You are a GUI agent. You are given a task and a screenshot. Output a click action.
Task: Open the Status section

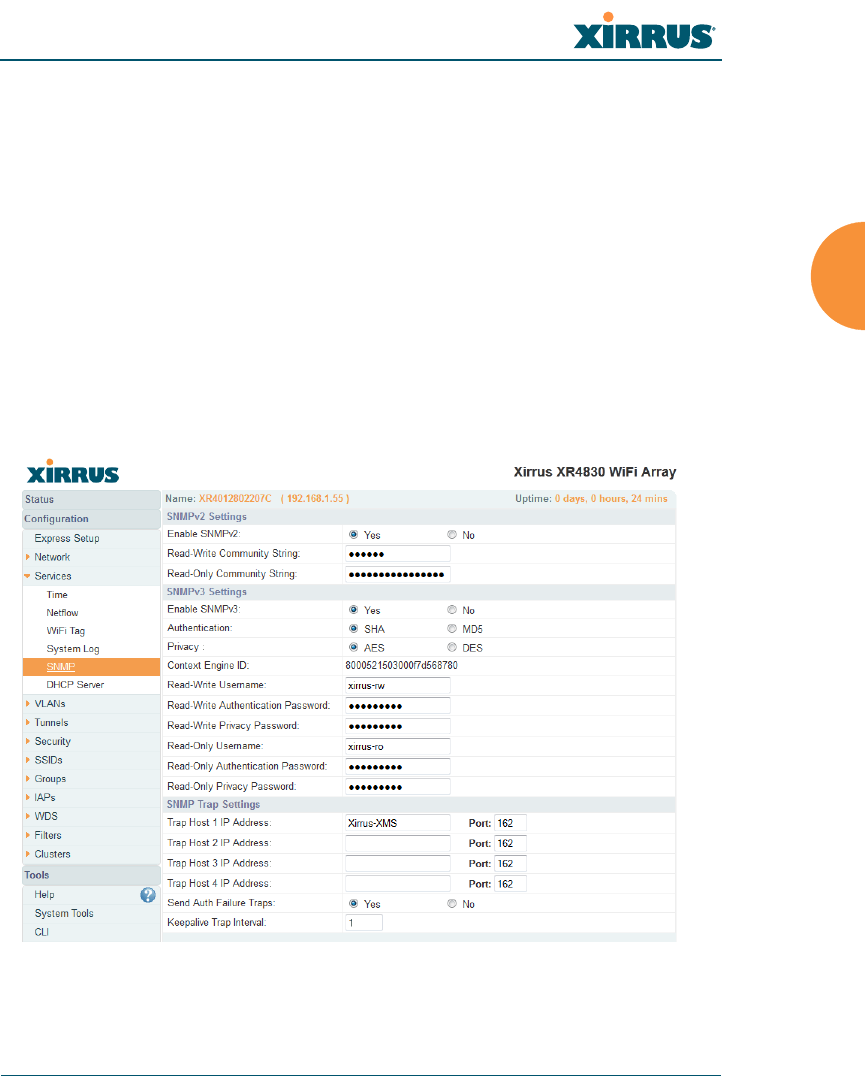coord(91,500)
